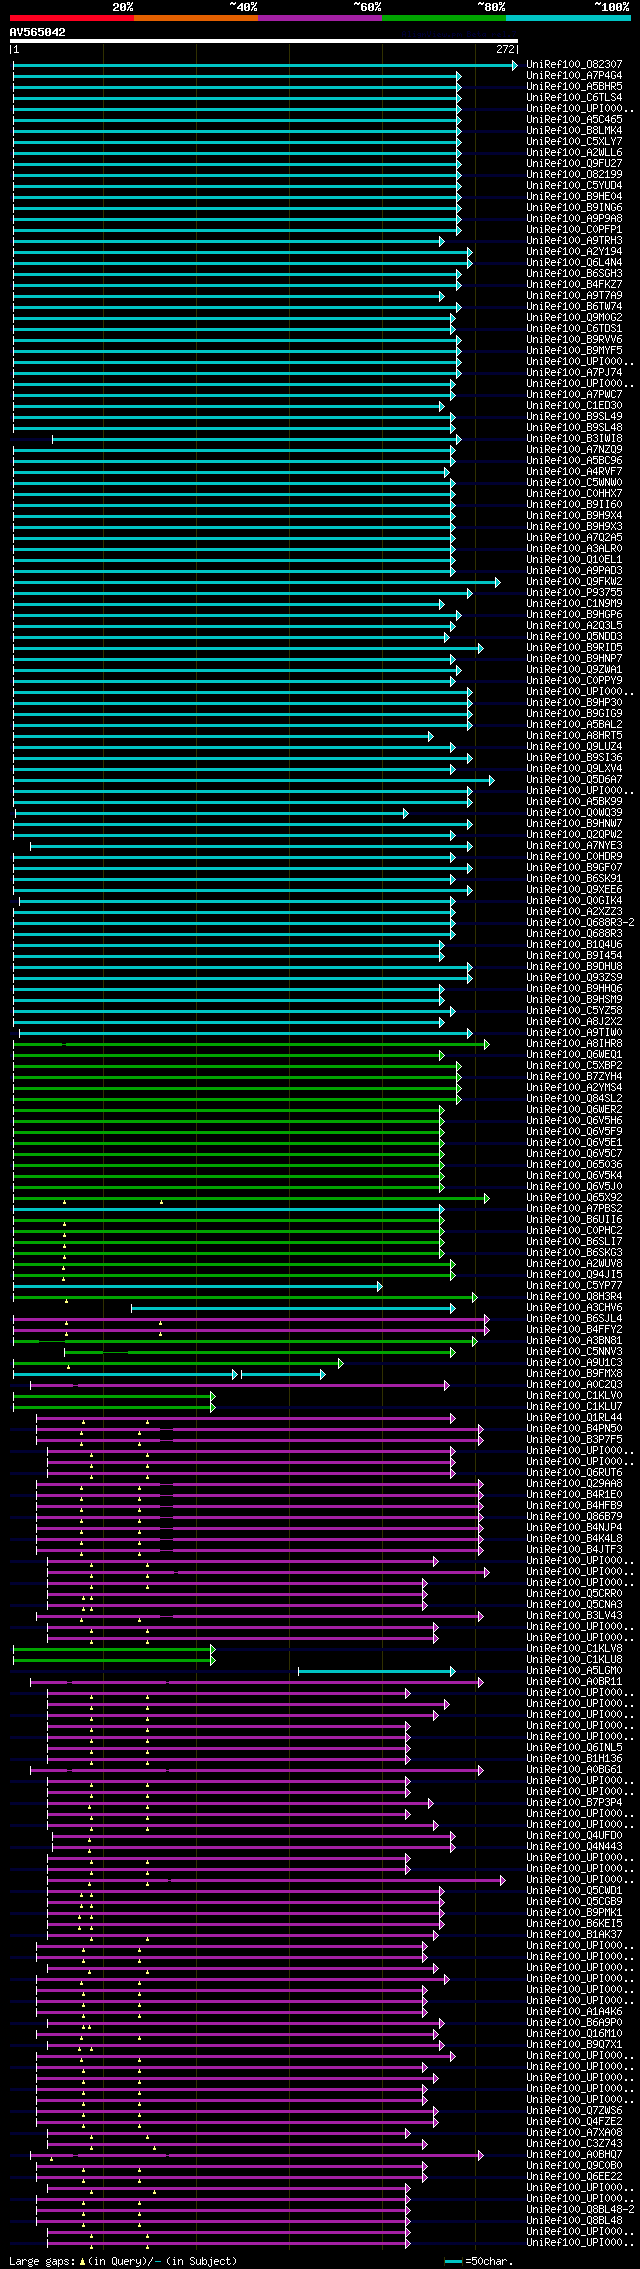Screen dimensions: 640x2269
Task: Click label UniRef100_A9P9A8
Action: [574, 219]
